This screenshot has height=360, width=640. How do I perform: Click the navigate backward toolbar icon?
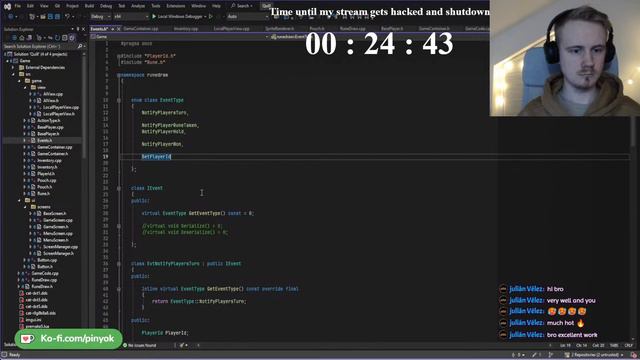click(11, 17)
